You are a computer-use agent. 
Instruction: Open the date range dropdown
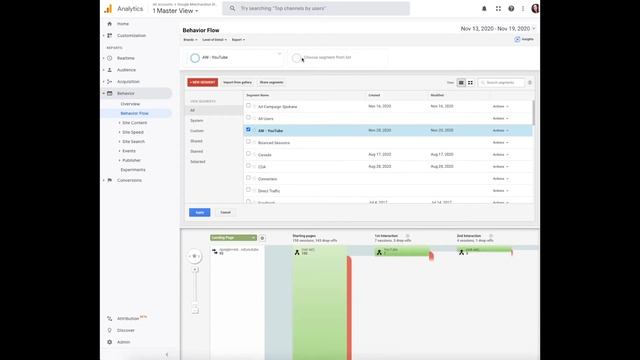click(498, 29)
